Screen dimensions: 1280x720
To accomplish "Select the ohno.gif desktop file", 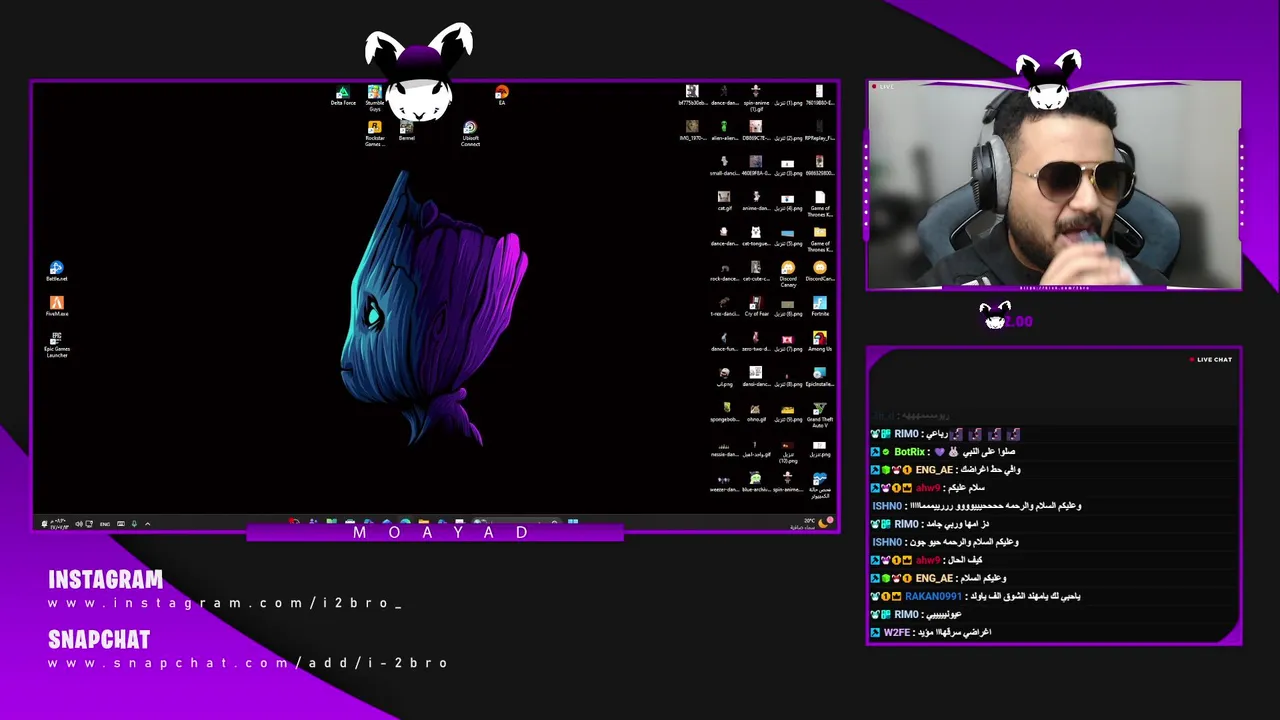I will pos(756,412).
